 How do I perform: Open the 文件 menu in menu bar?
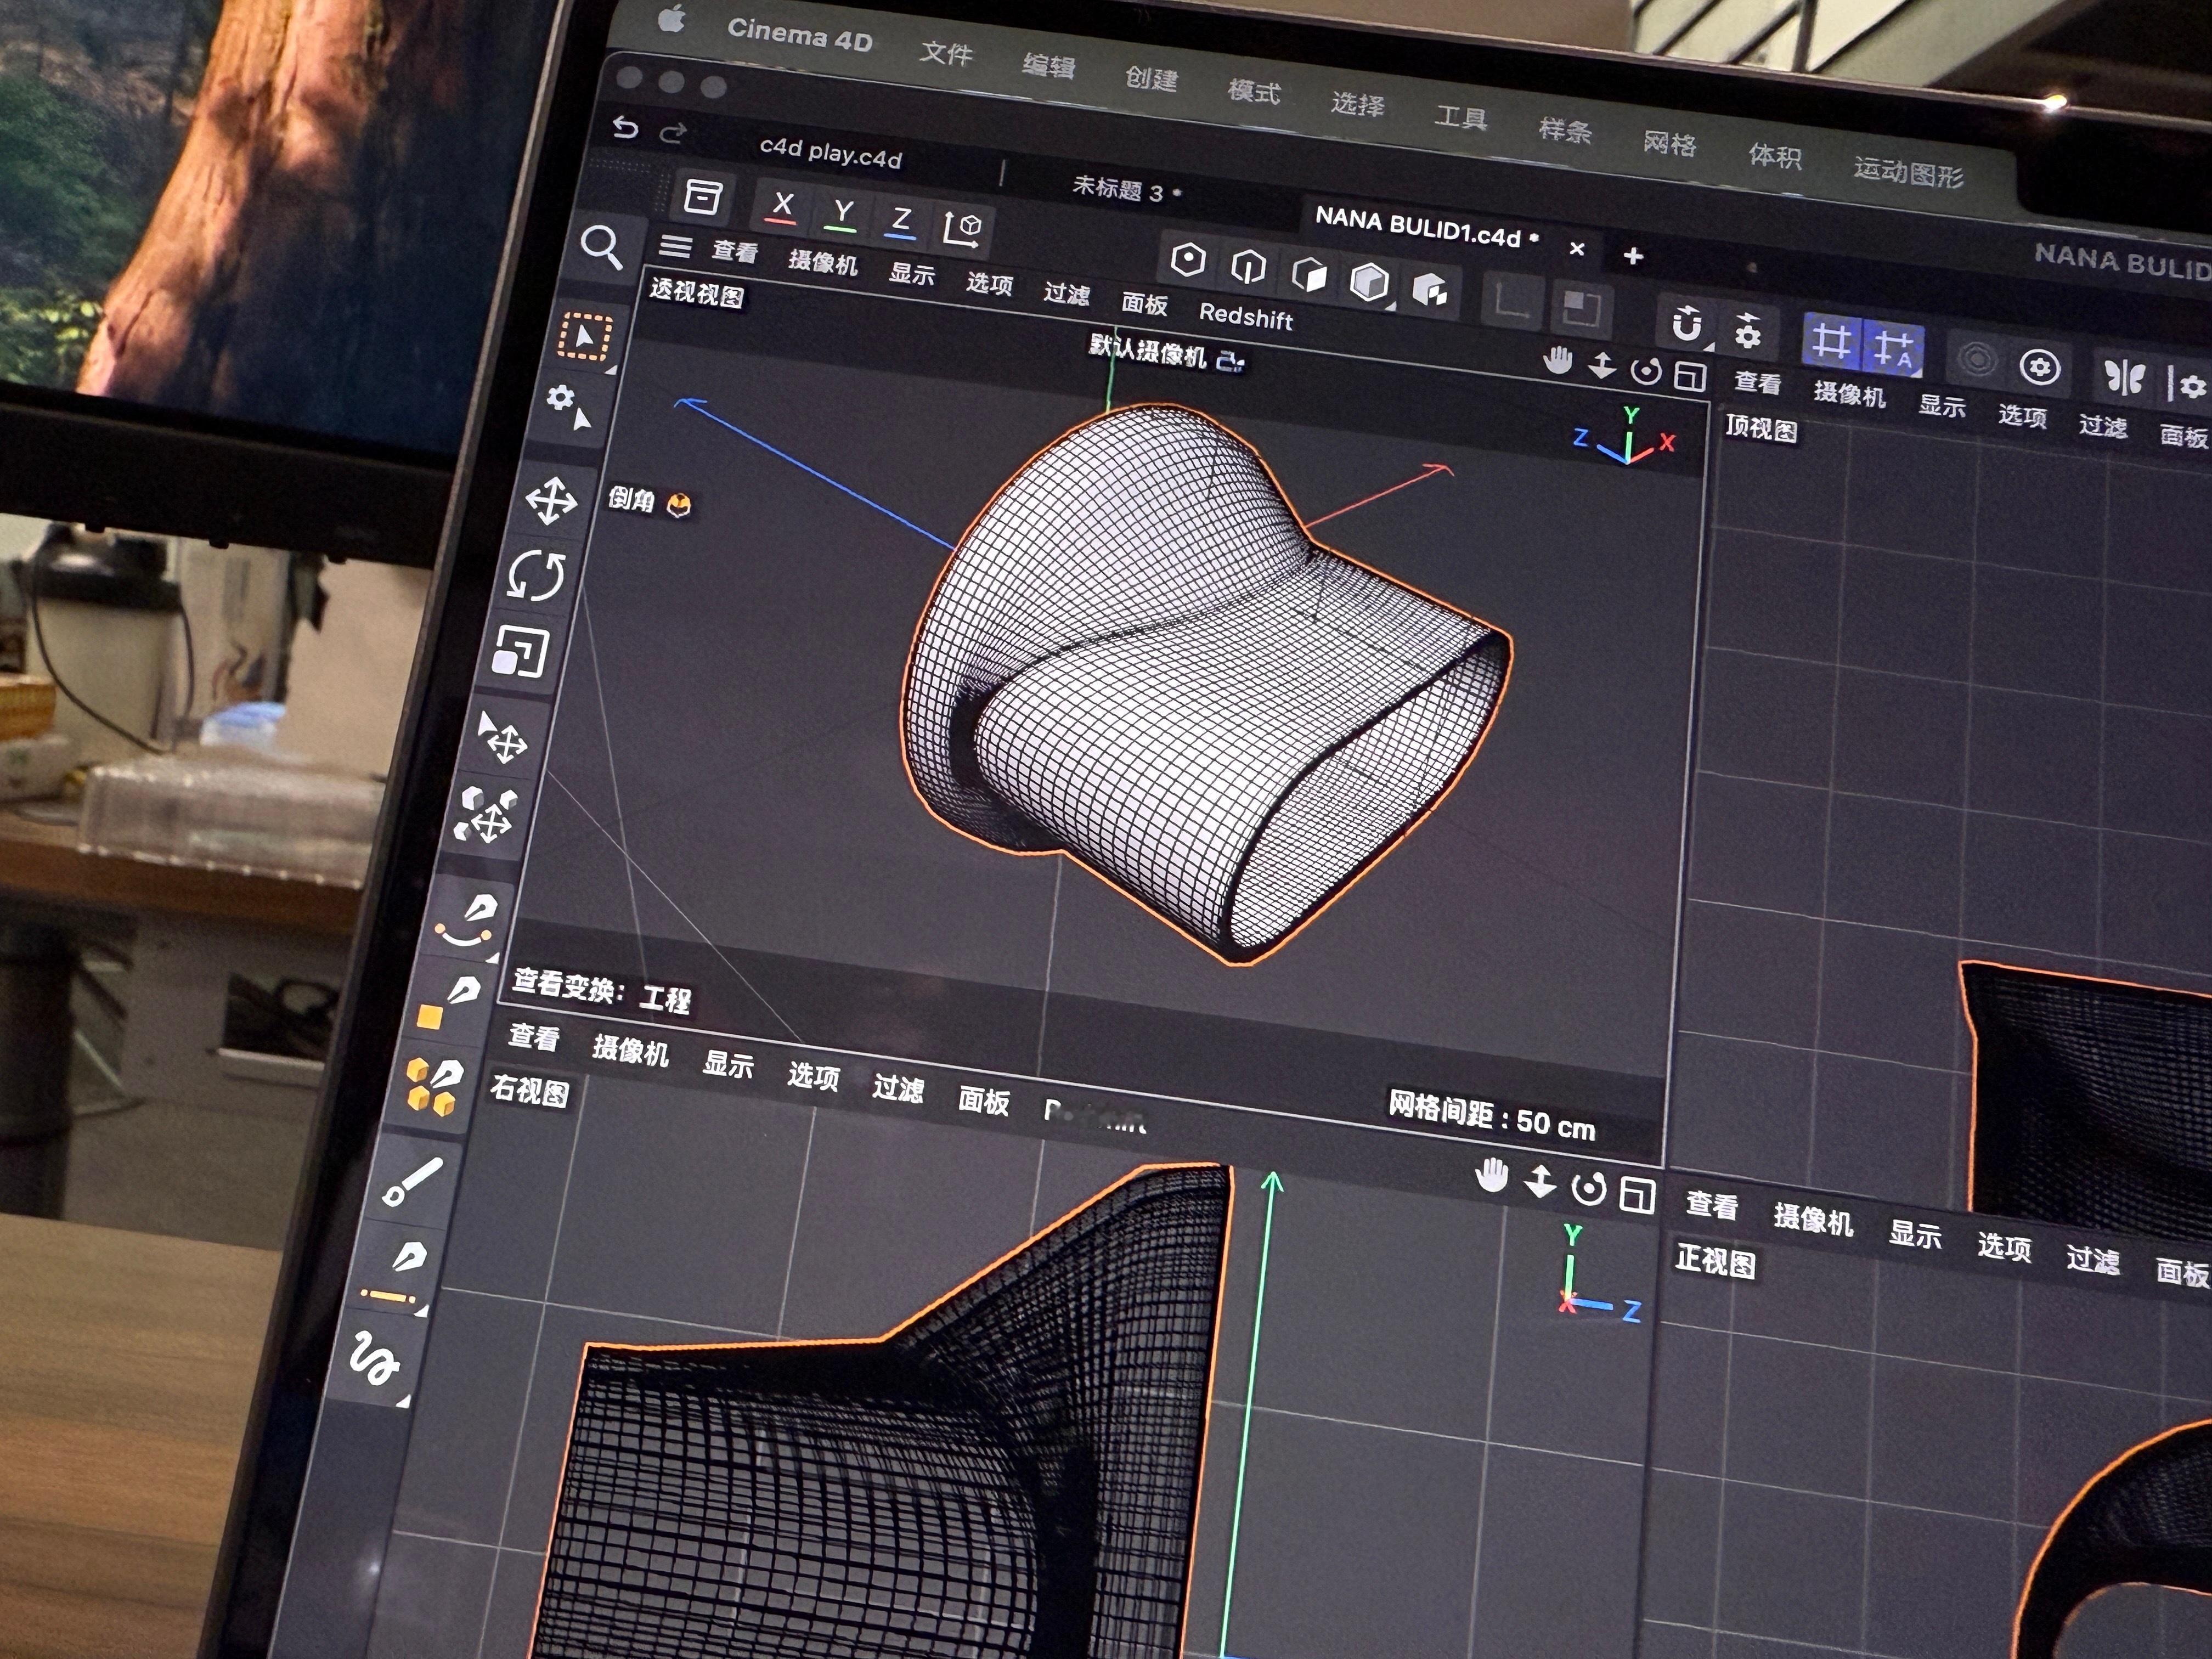pyautogui.click(x=946, y=52)
